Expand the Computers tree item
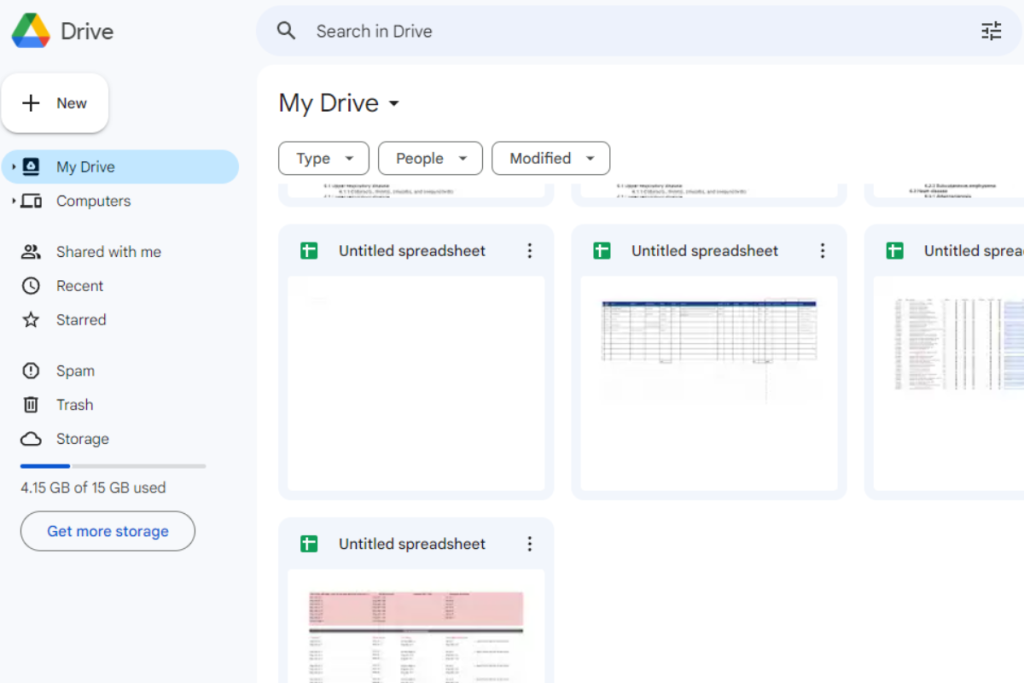Screen dimensions: 1024x683 coord(13,201)
